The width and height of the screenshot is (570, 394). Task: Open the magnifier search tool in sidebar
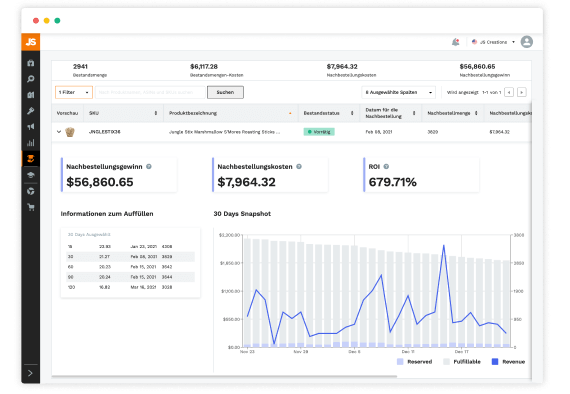31,79
